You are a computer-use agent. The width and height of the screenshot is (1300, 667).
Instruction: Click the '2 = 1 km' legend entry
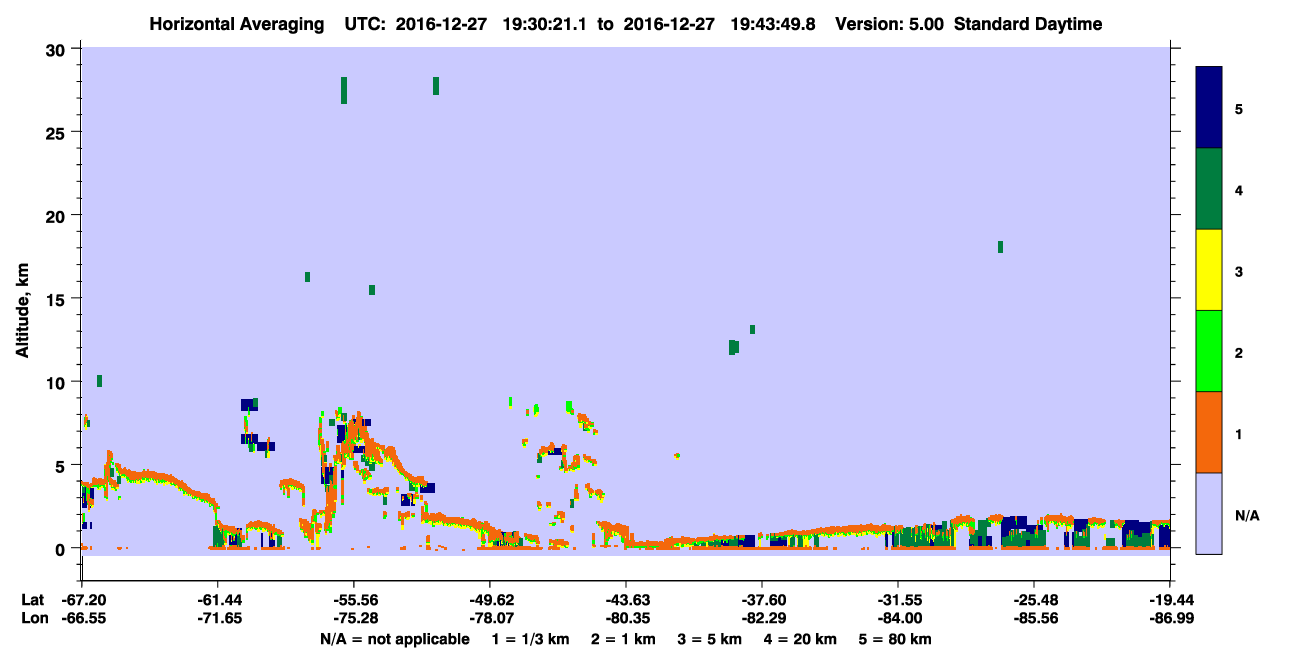[x=624, y=639]
